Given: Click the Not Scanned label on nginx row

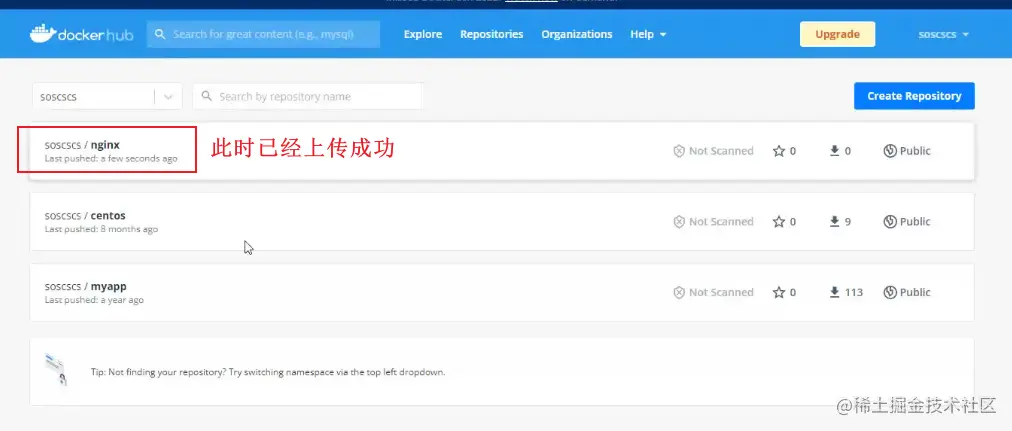Looking at the screenshot, I should 721,151.
